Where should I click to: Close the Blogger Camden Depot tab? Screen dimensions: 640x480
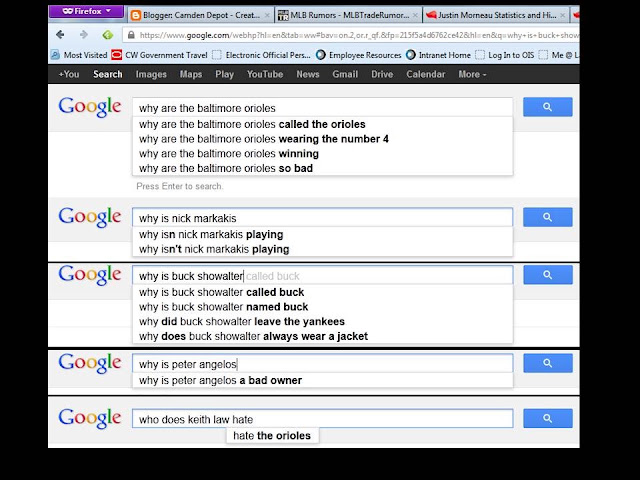click(x=267, y=16)
